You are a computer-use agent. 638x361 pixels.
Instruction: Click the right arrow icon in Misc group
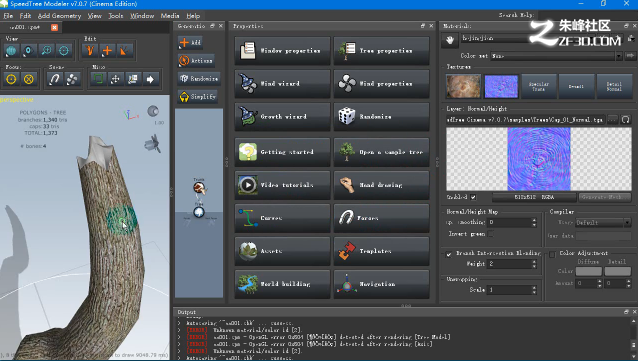[150, 79]
